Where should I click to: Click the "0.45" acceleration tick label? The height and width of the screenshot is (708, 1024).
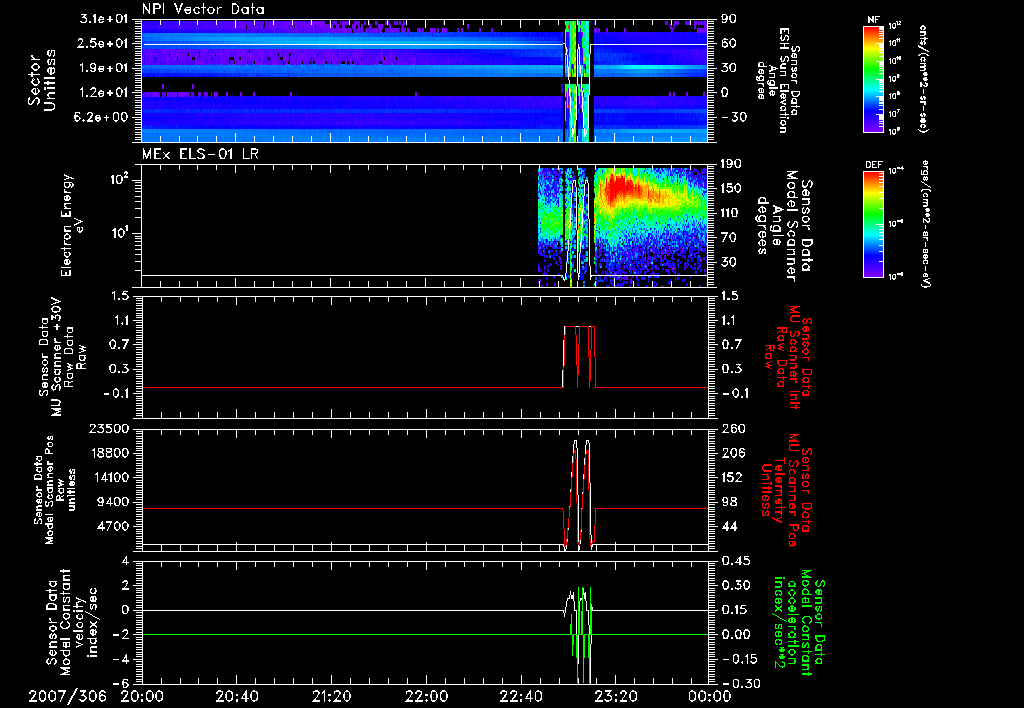point(735,561)
